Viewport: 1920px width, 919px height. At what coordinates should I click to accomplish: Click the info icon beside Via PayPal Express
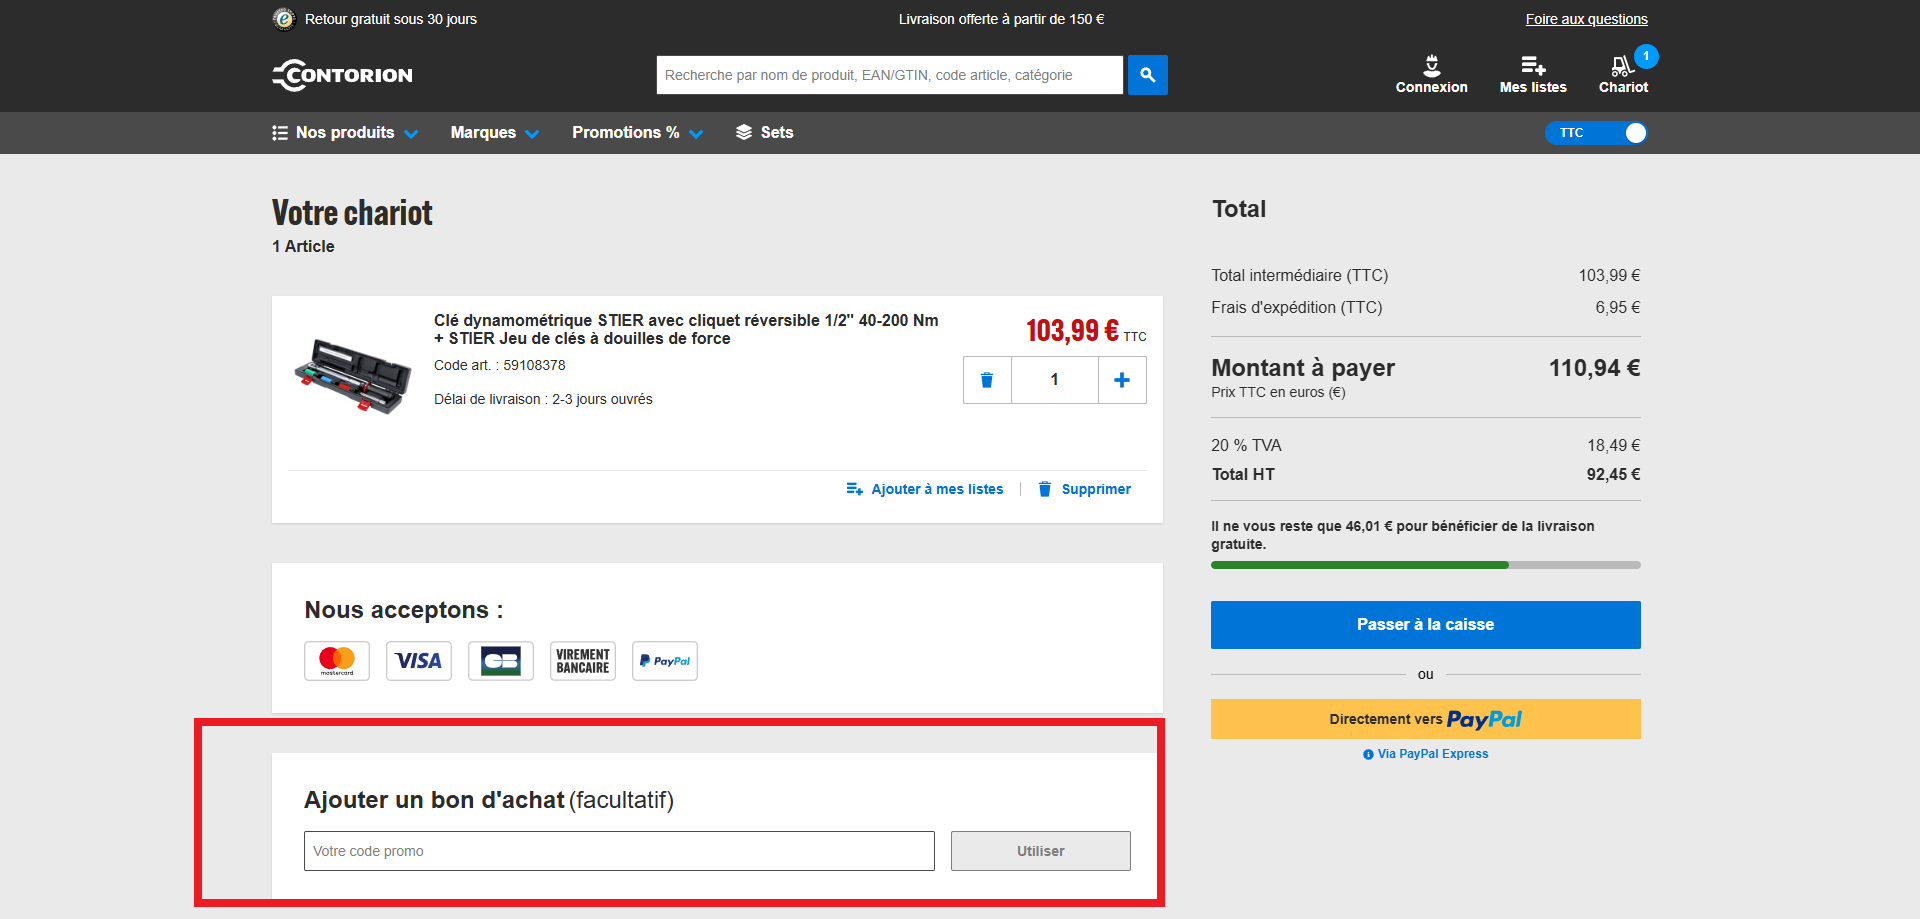(1368, 755)
